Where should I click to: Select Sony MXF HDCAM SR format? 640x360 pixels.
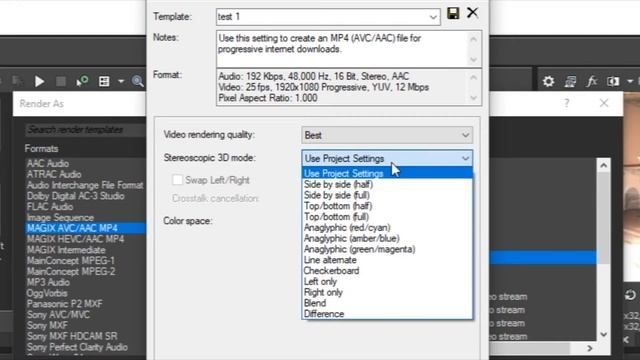click(72, 336)
